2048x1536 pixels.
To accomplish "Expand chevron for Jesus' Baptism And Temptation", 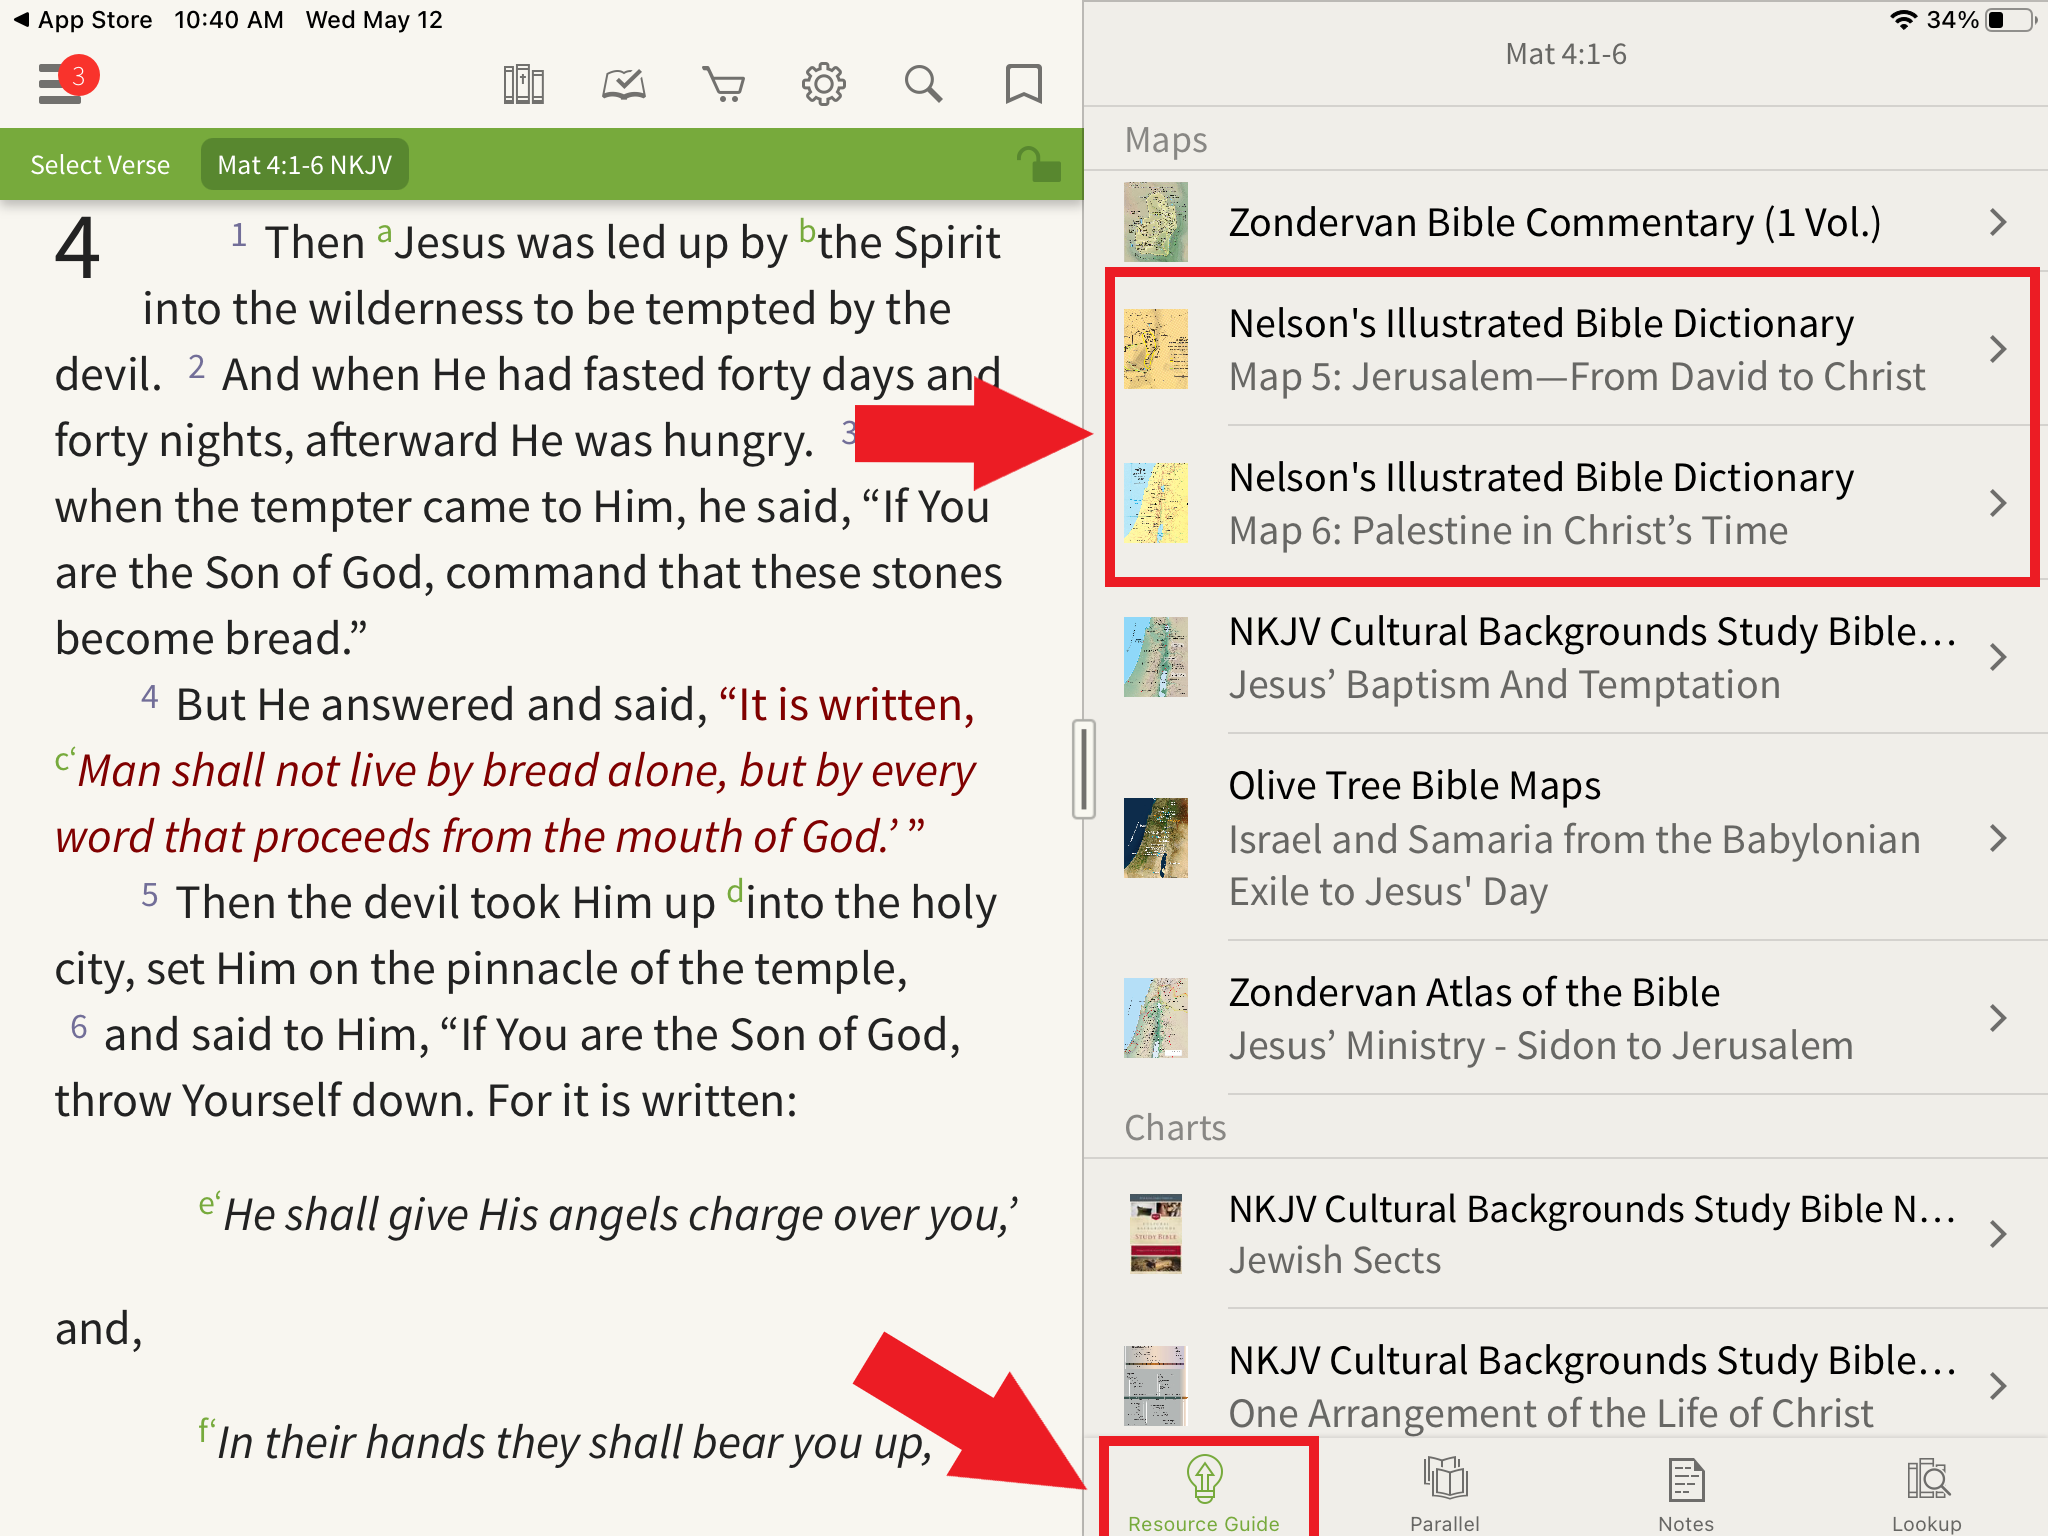I will [x=1998, y=657].
